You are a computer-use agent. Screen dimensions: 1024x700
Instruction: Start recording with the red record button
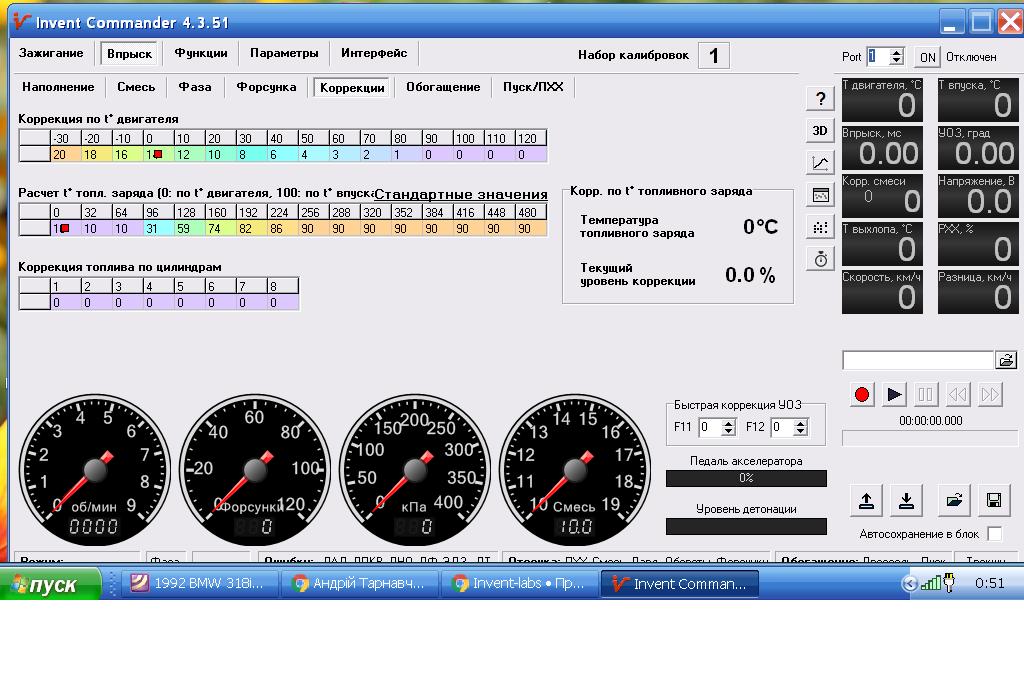pyautogui.click(x=862, y=394)
